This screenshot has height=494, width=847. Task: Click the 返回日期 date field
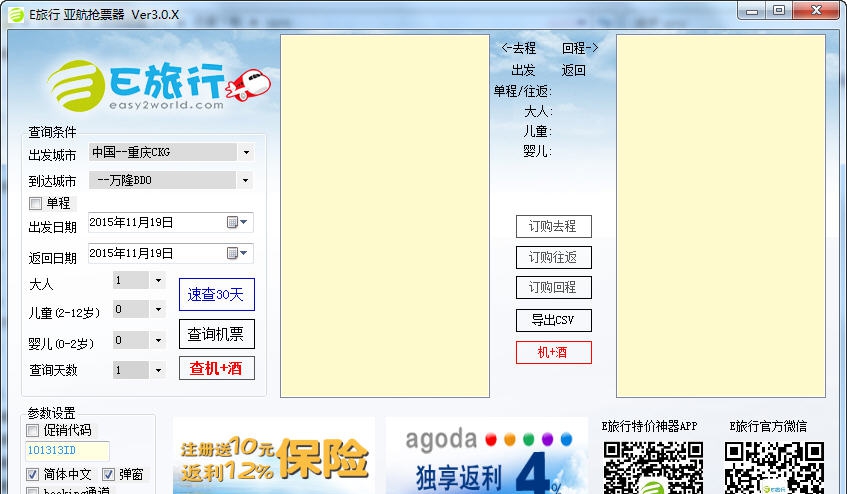point(171,253)
